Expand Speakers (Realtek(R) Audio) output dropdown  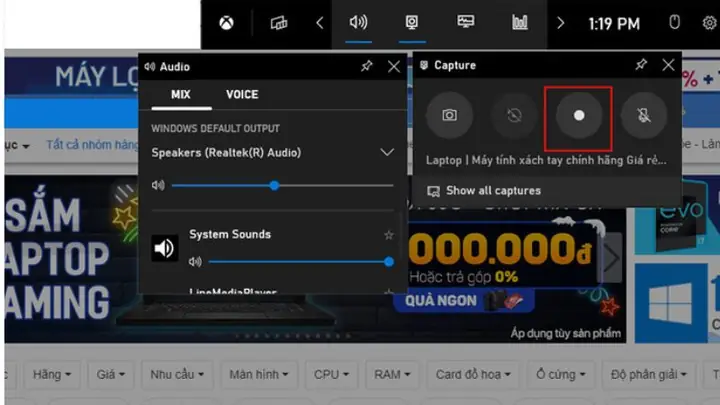coord(387,152)
